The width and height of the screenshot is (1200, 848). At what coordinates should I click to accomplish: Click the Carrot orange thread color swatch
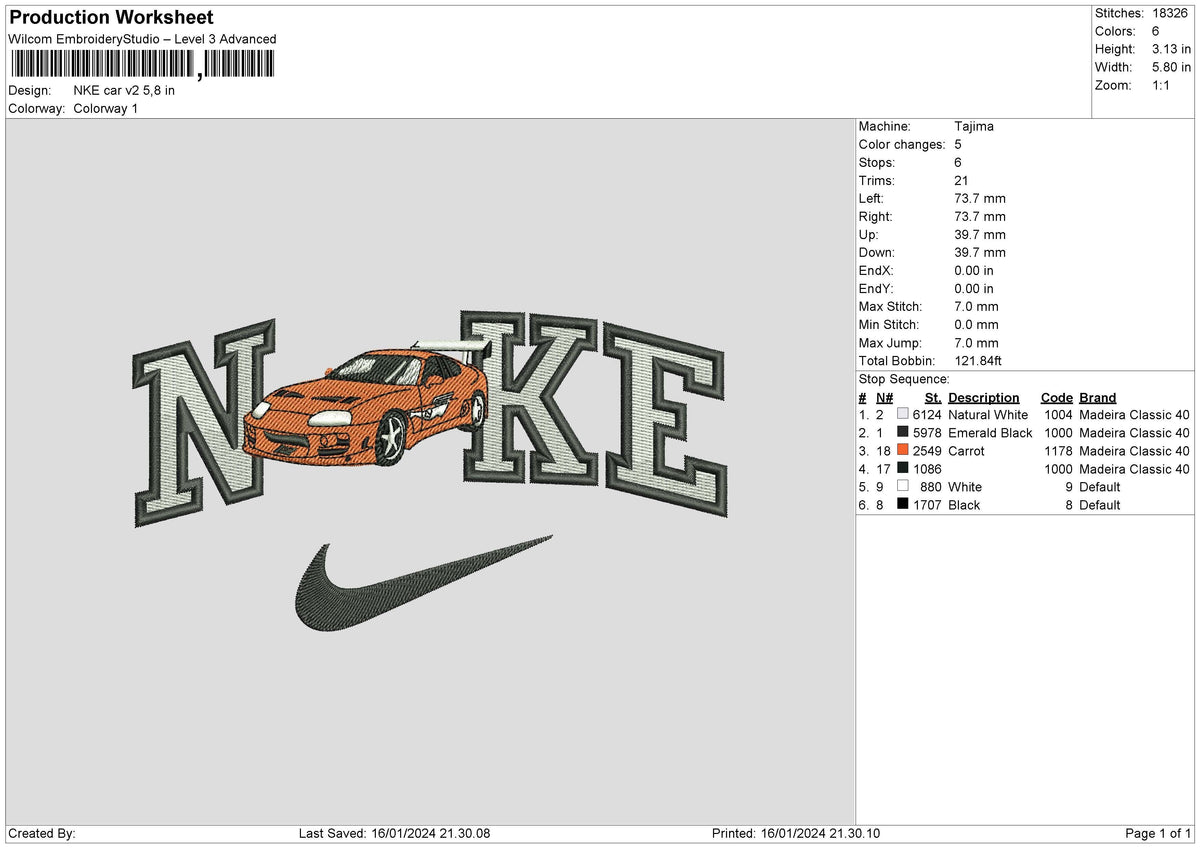coord(903,451)
